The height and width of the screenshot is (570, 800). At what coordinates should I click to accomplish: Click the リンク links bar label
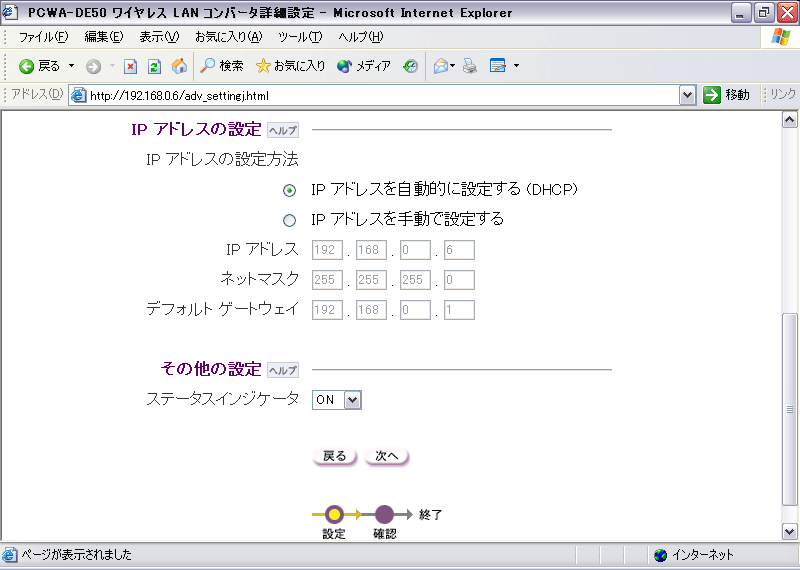(783, 94)
